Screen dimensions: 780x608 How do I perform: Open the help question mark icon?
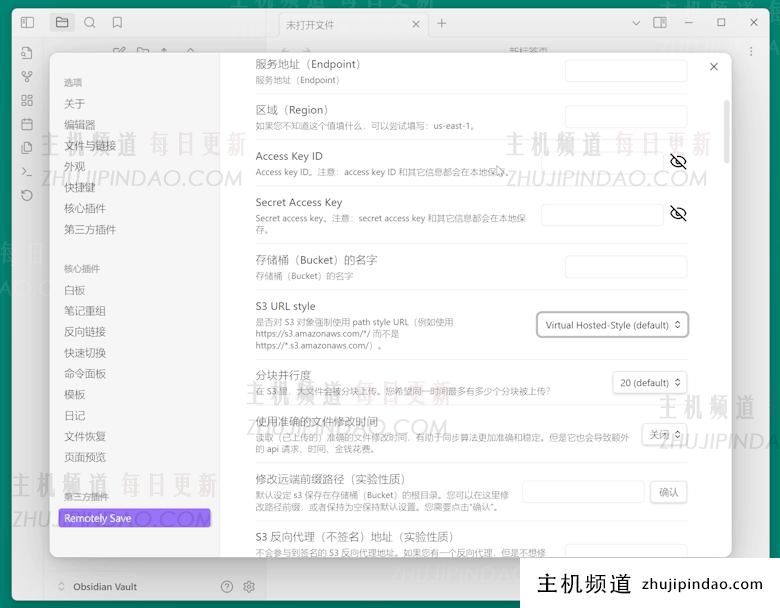pyautogui.click(x=227, y=587)
